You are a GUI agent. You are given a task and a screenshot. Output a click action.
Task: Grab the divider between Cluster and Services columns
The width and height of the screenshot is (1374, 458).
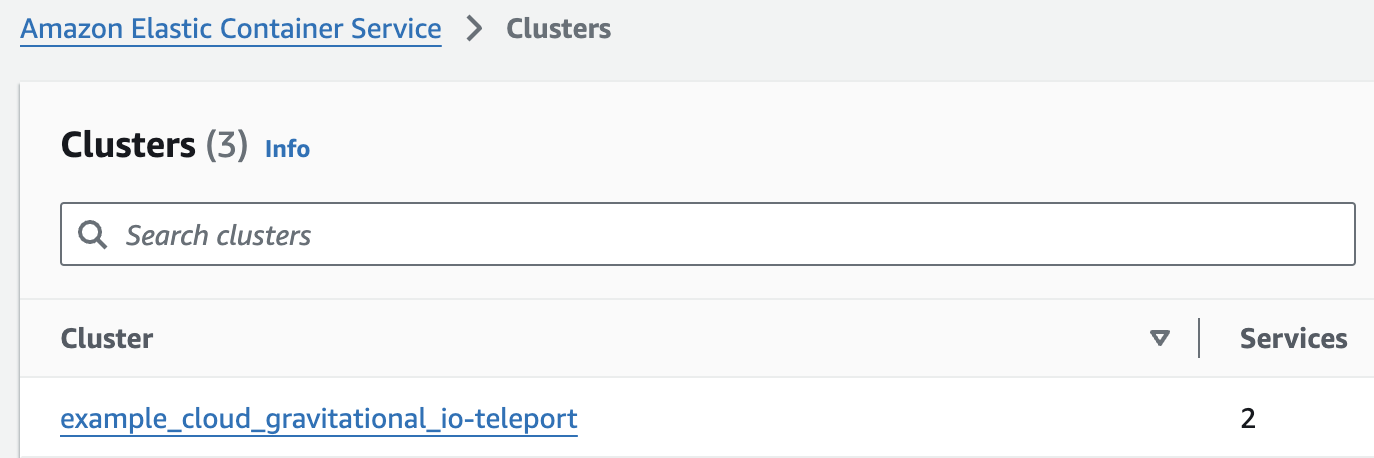point(1199,339)
